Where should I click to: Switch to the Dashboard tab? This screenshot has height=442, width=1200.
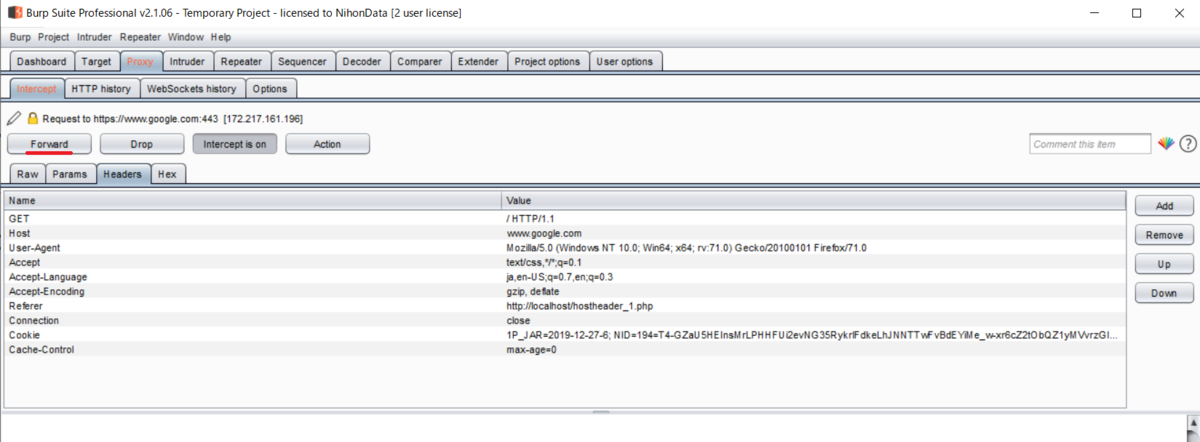[x=41, y=61]
